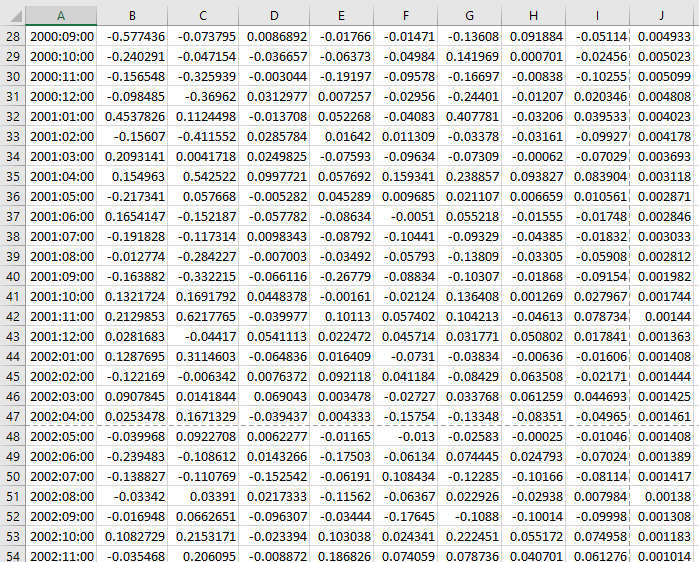Screen dimensions: 699x562
Task: Select cell containing -0.1088
Action: [x=469, y=517]
